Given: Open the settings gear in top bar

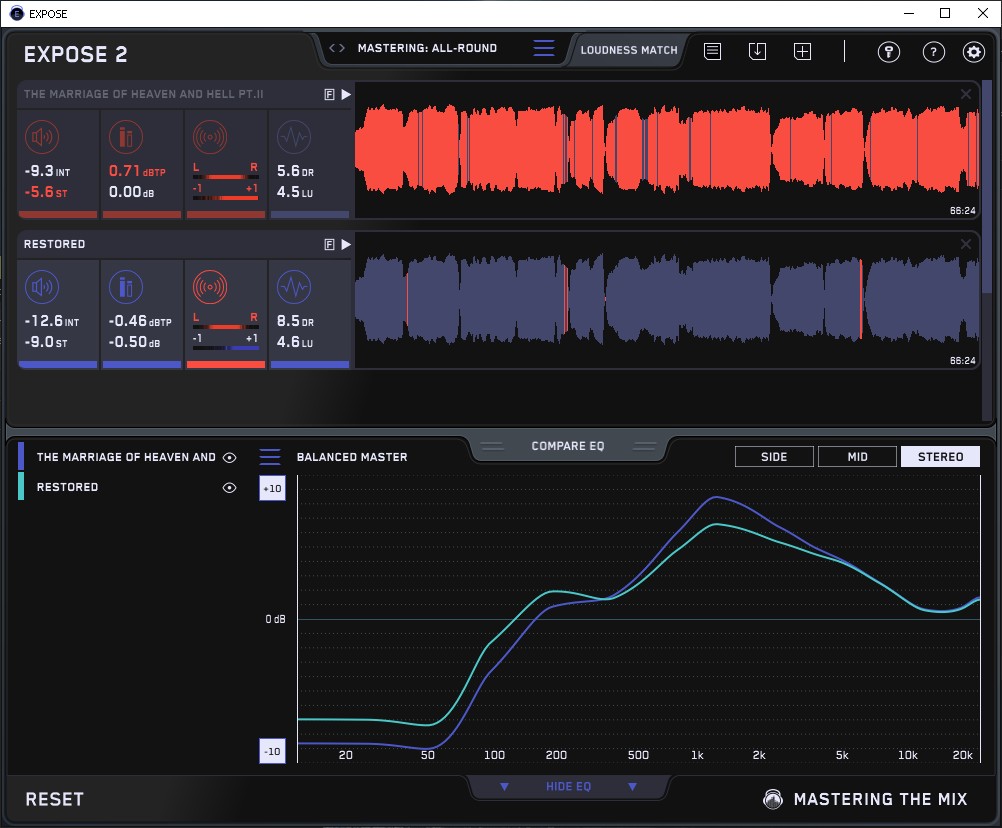Looking at the screenshot, I should pyautogui.click(x=973, y=52).
